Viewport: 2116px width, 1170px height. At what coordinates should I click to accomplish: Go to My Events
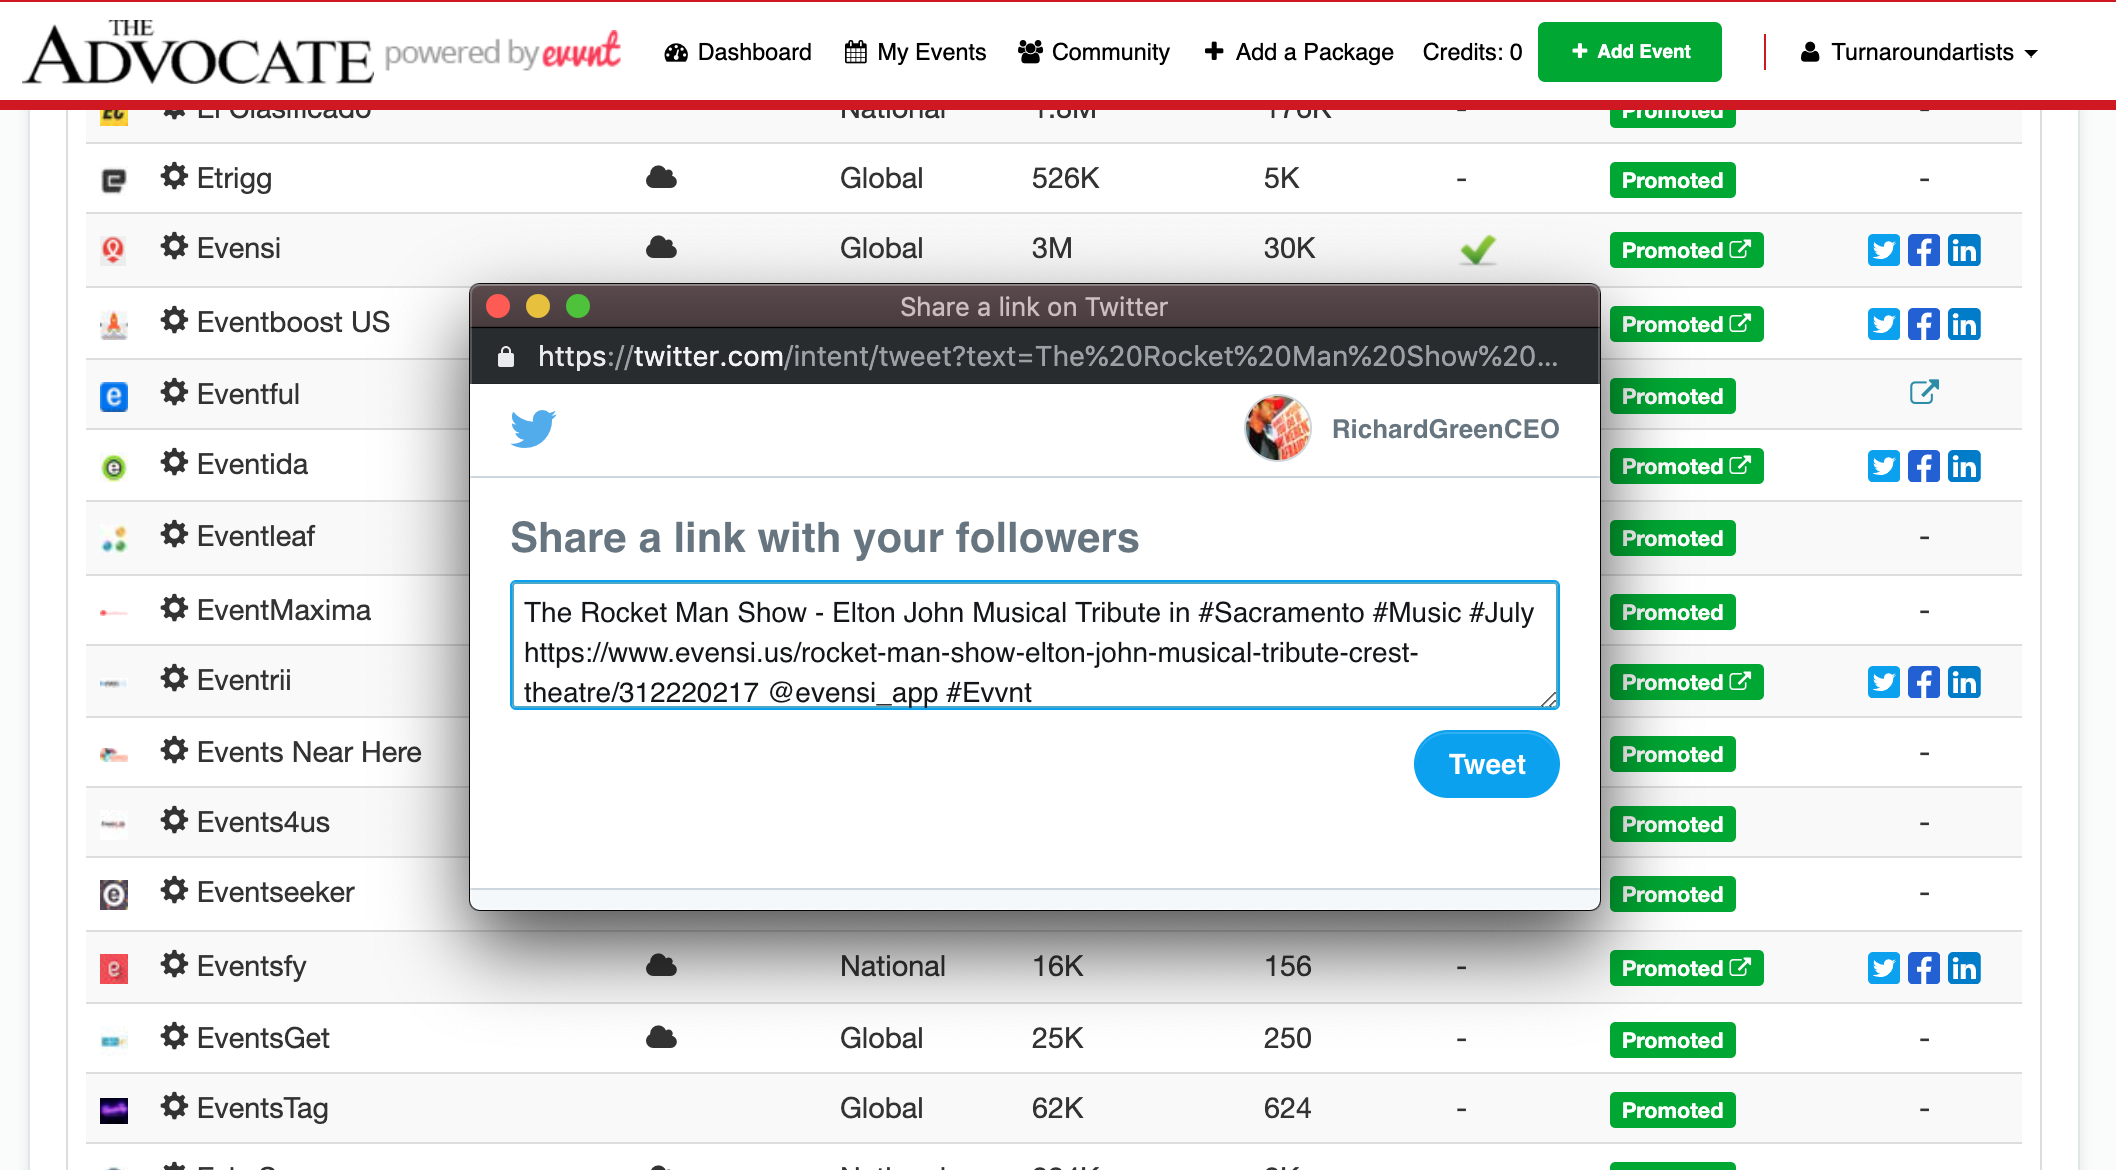[915, 52]
